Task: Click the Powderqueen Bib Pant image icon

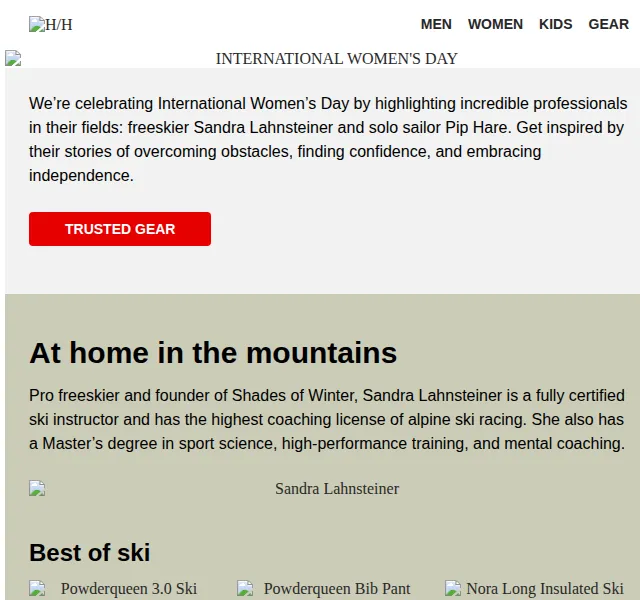Action: pos(245,589)
